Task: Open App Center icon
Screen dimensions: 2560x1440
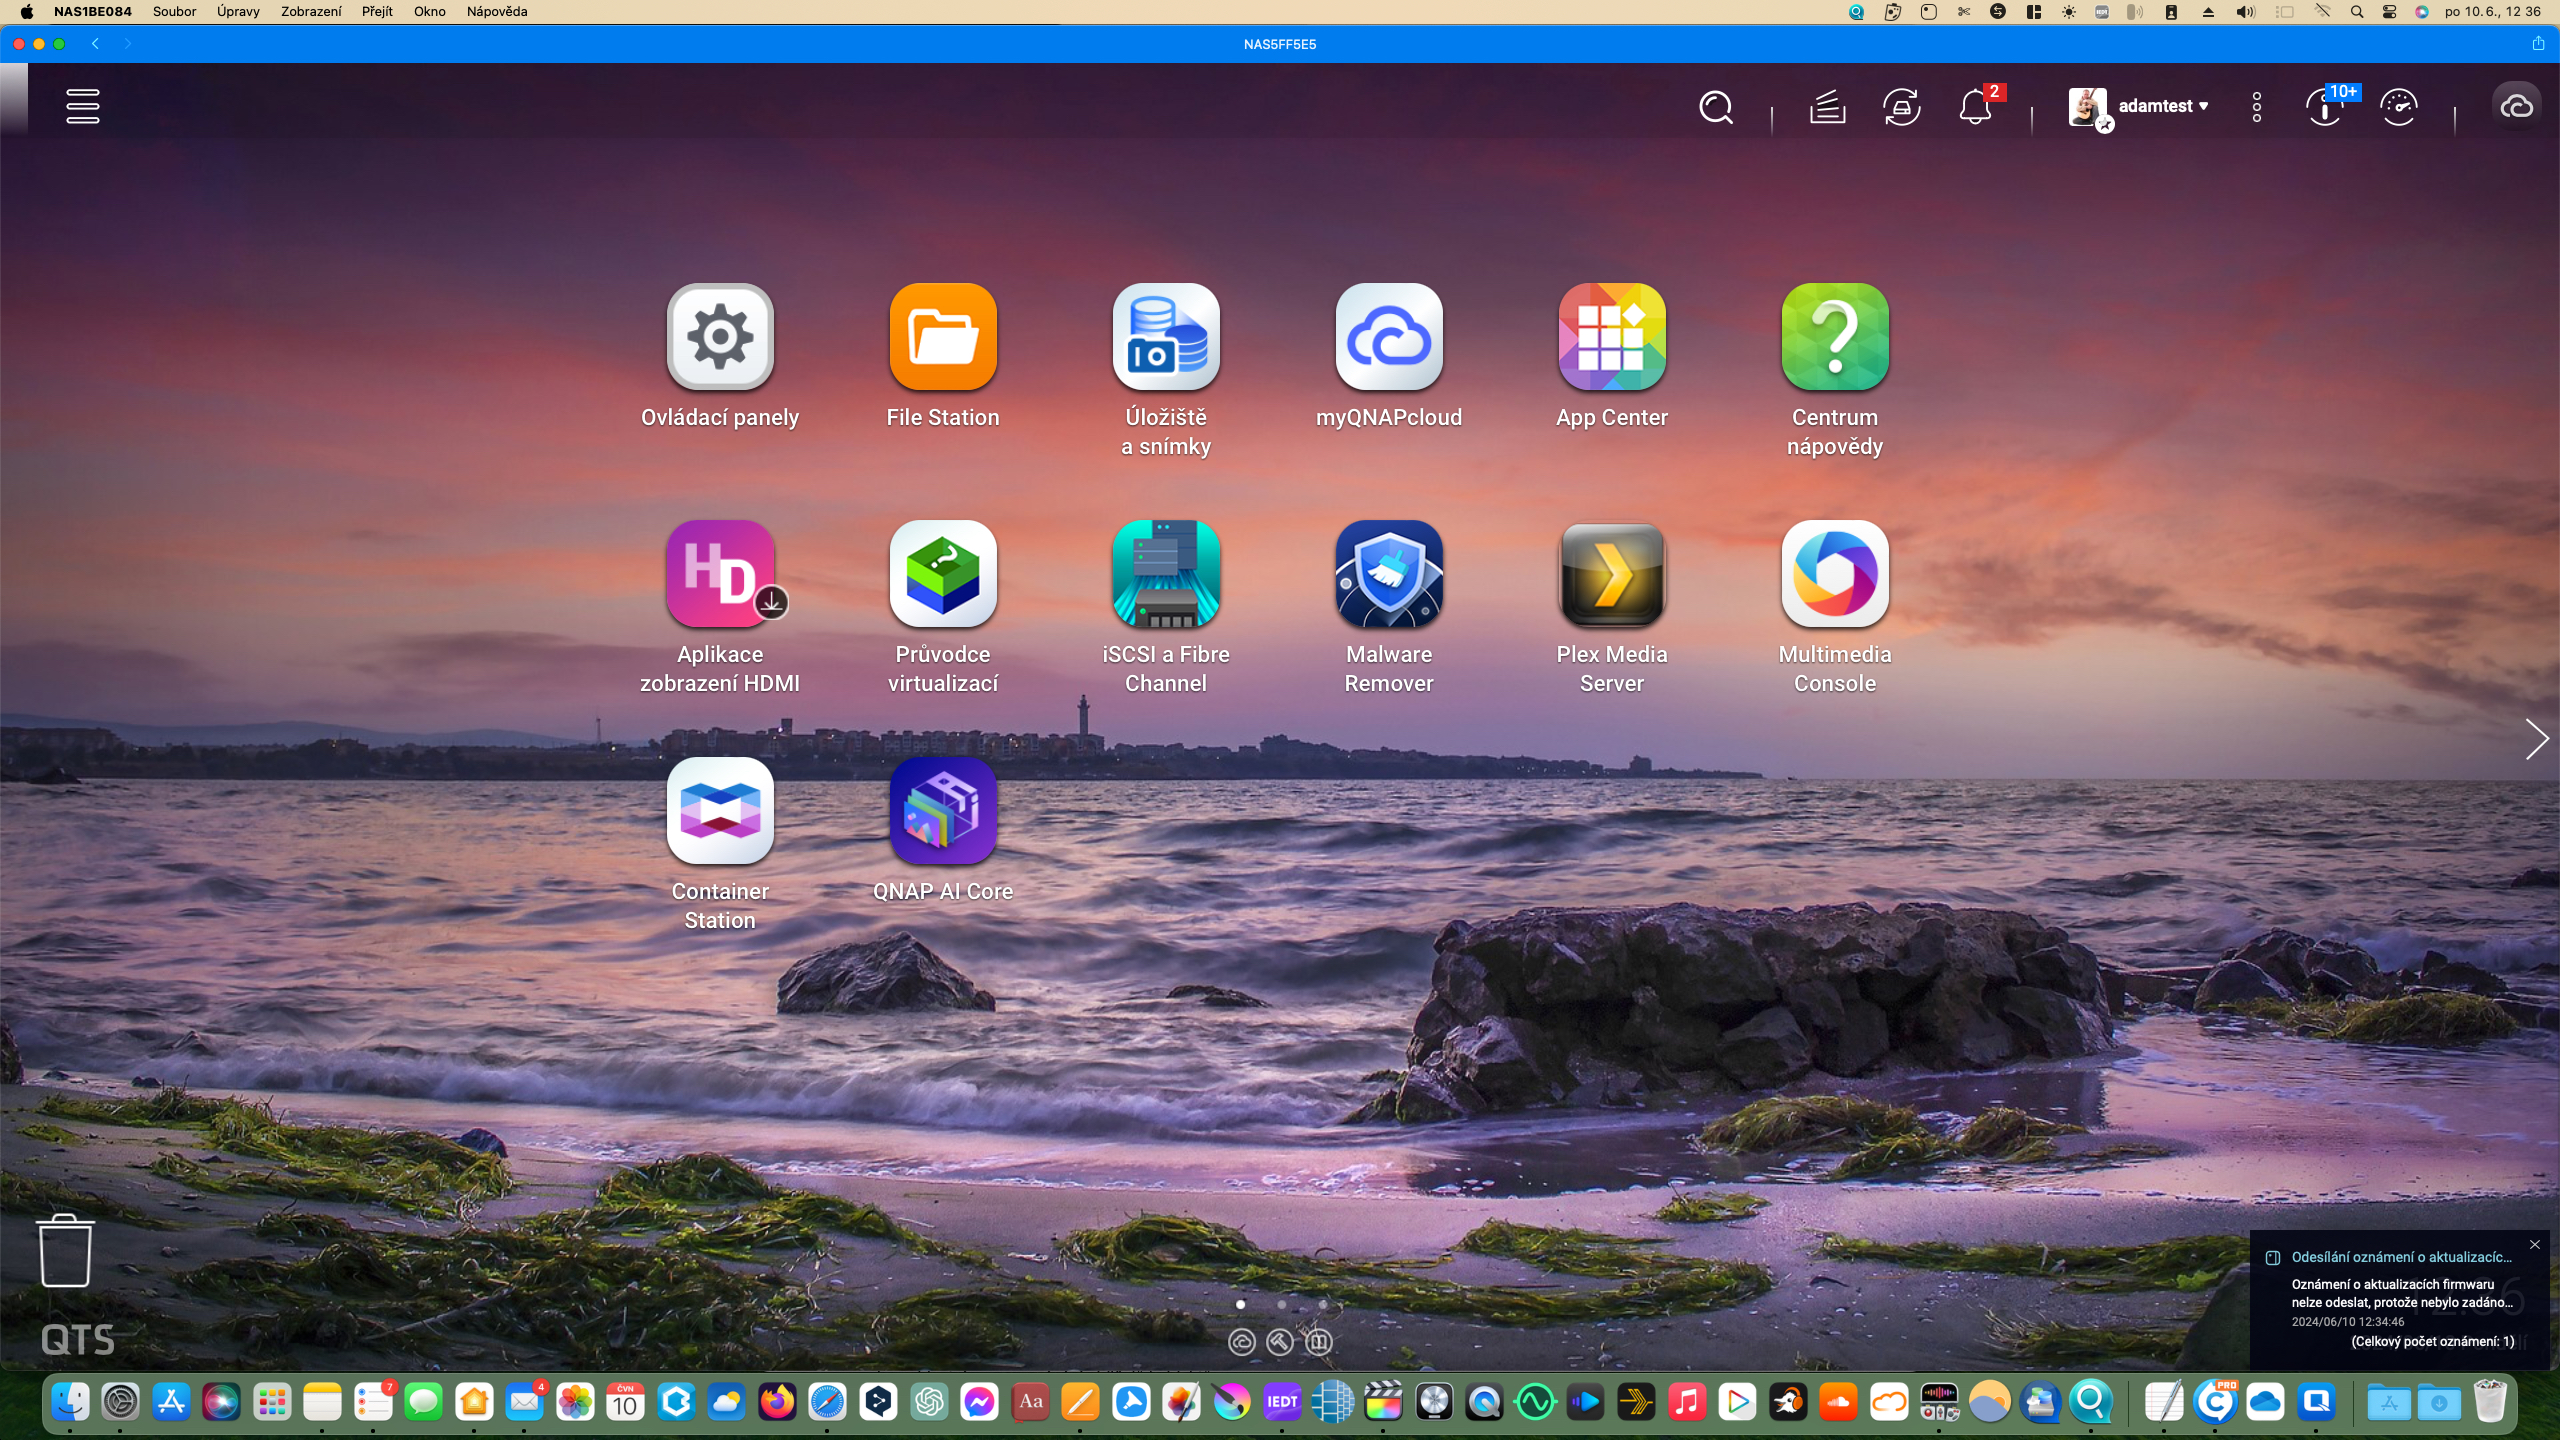Action: 1612,337
